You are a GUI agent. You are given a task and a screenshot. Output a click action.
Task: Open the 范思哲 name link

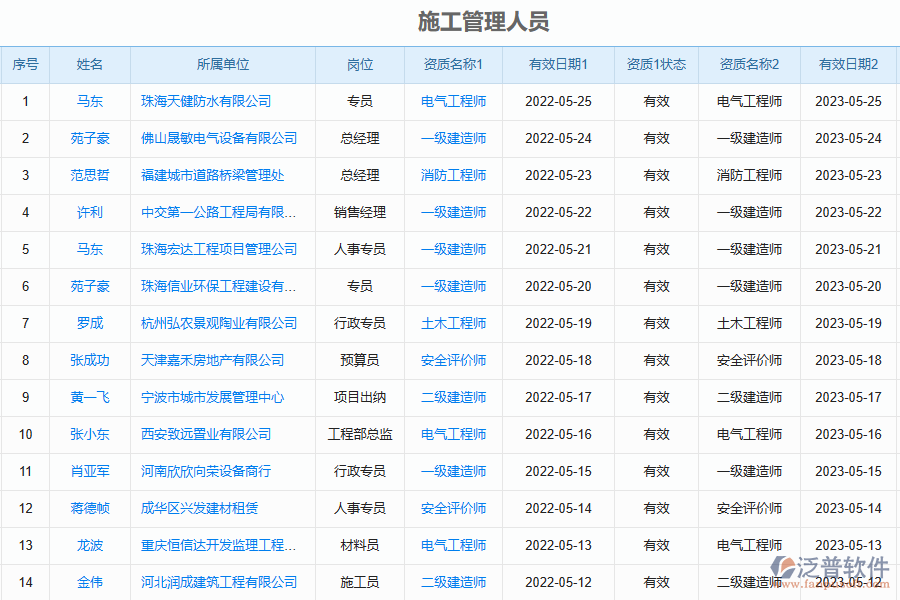[x=90, y=175]
